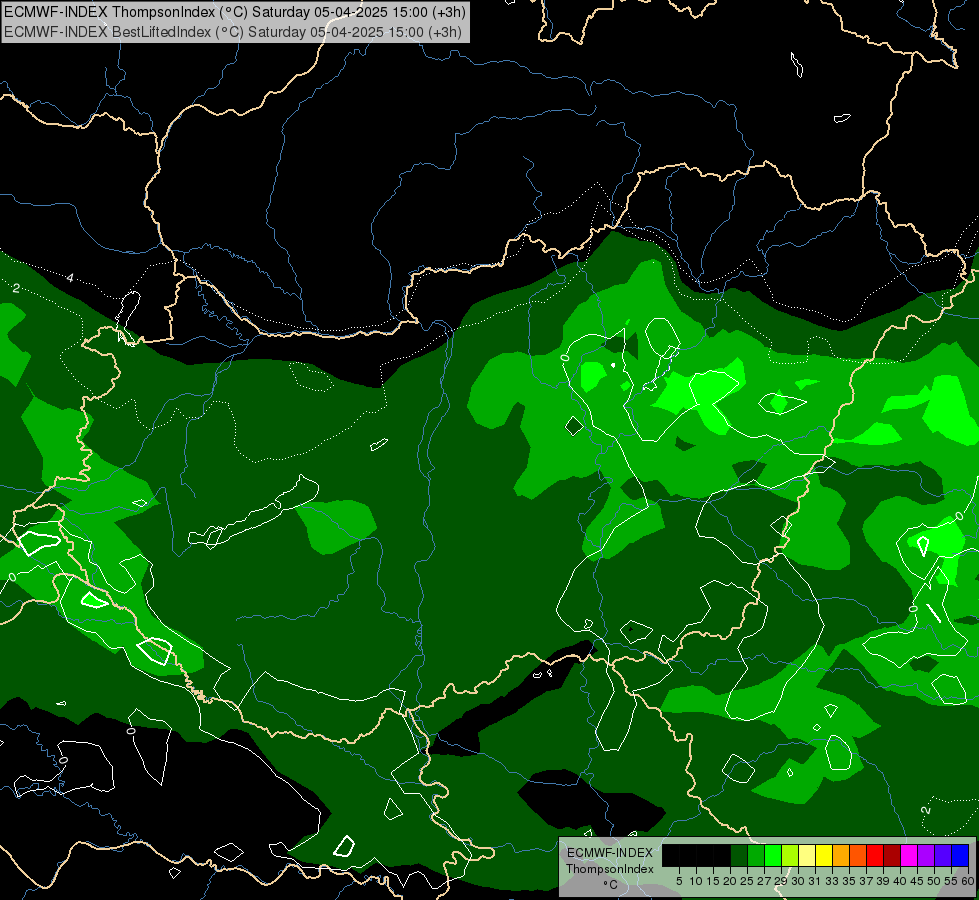Select the dark green 20–25 legend swatch
Image resolution: width=979 pixels, height=900 pixels.
click(x=739, y=855)
